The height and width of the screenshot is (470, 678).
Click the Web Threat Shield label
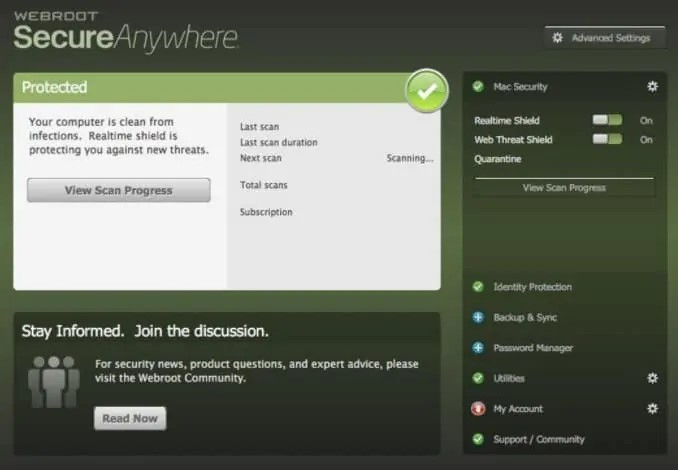click(513, 140)
